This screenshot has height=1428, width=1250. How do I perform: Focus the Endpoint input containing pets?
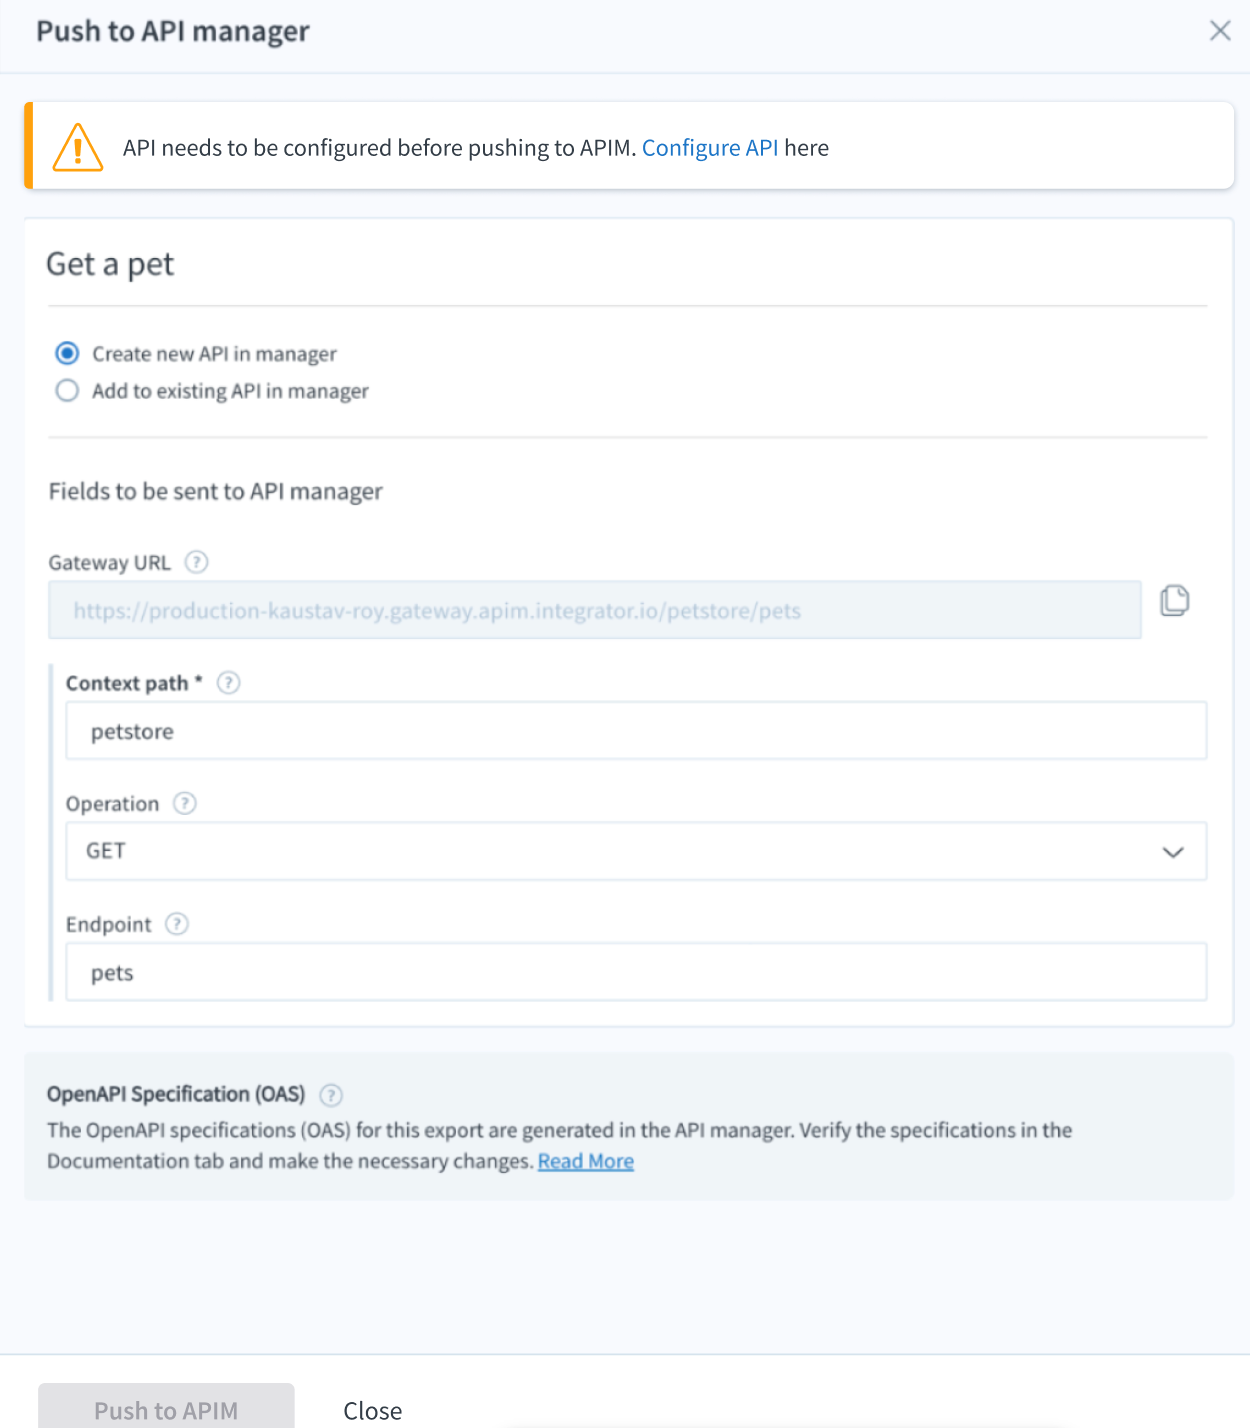tap(636, 972)
